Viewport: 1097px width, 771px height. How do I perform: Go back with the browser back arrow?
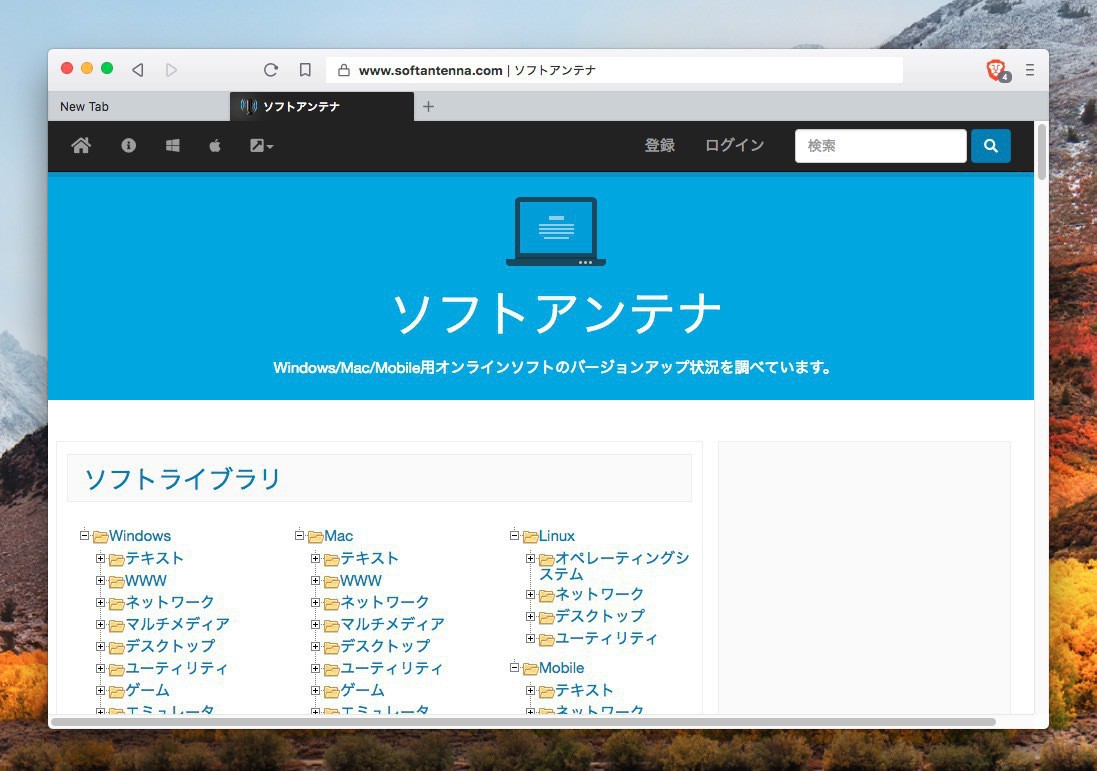tap(138, 70)
